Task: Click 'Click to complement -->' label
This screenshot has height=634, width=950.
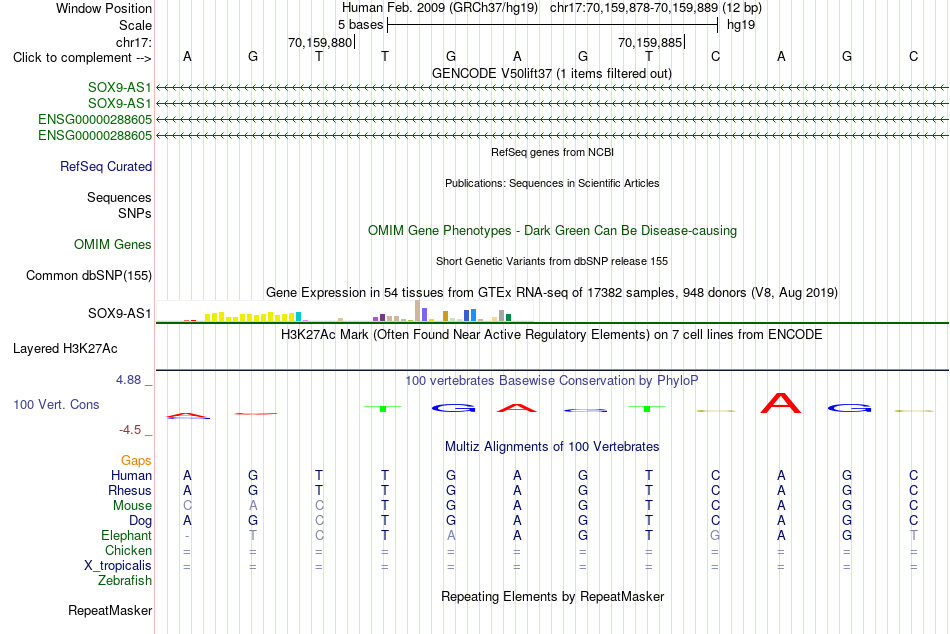Action: click(x=82, y=58)
